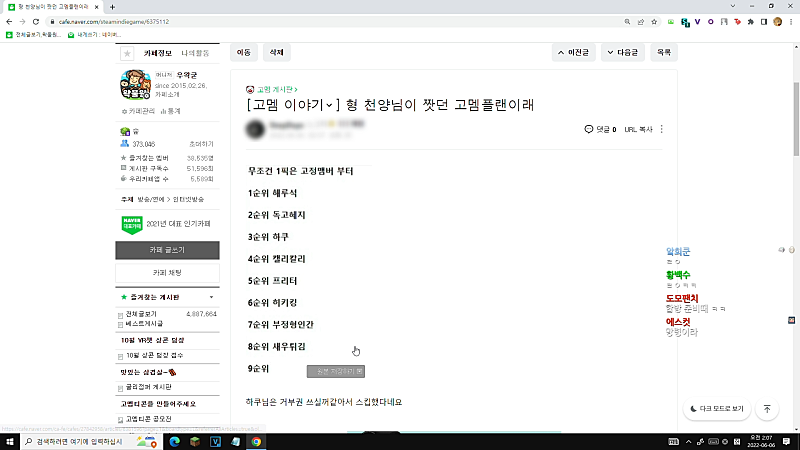The image size is (800, 450).
Task: Open the Chrome extensions puzzle icon
Action: [x=751, y=22]
